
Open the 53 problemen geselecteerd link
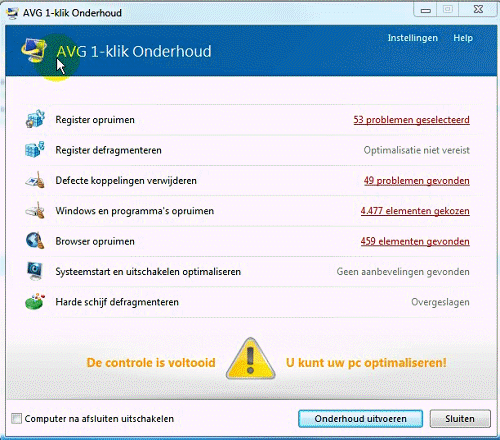412,120
